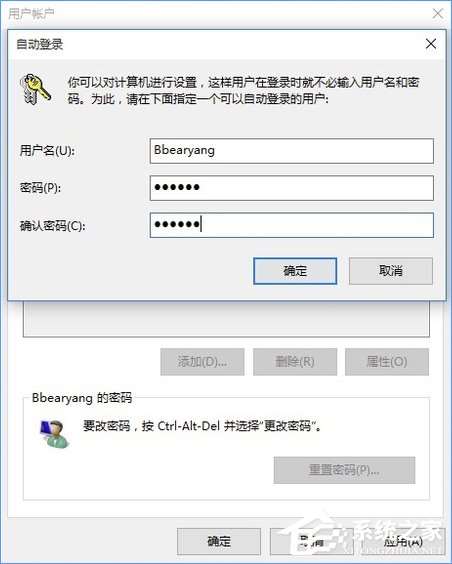Click into the 密码(P) password field
This screenshot has height=564, width=452.
[x=292, y=188]
